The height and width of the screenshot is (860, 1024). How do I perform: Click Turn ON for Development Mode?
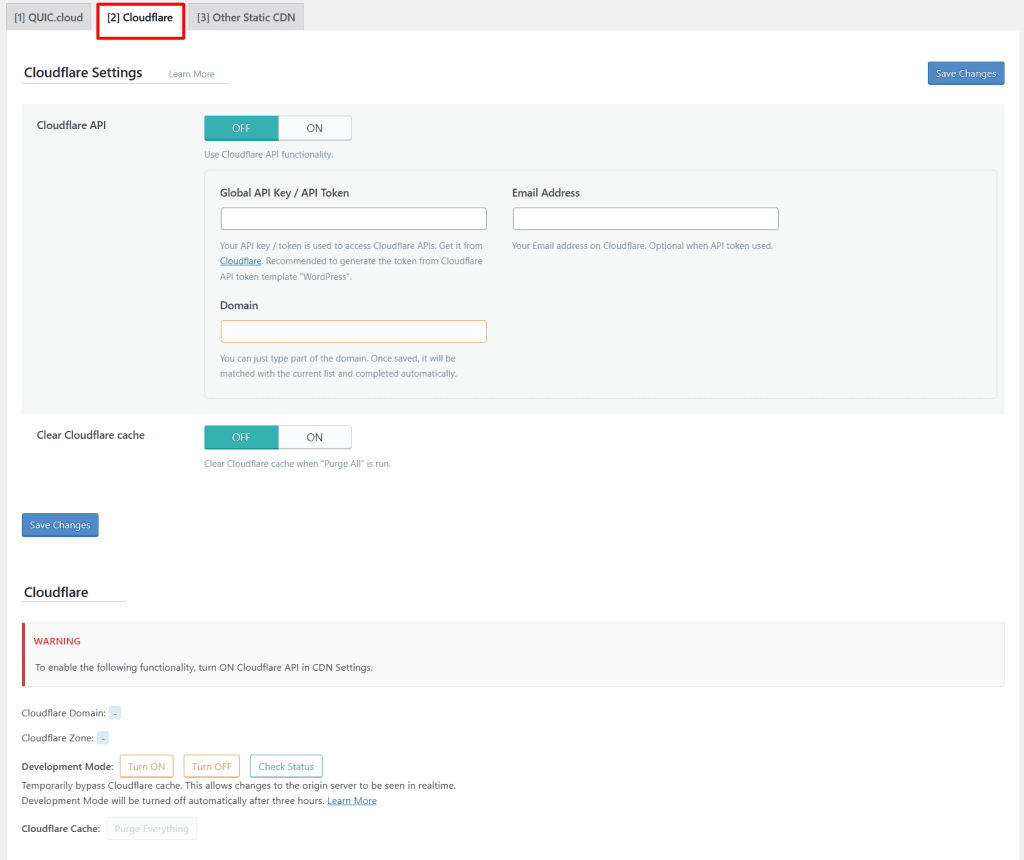pos(146,766)
